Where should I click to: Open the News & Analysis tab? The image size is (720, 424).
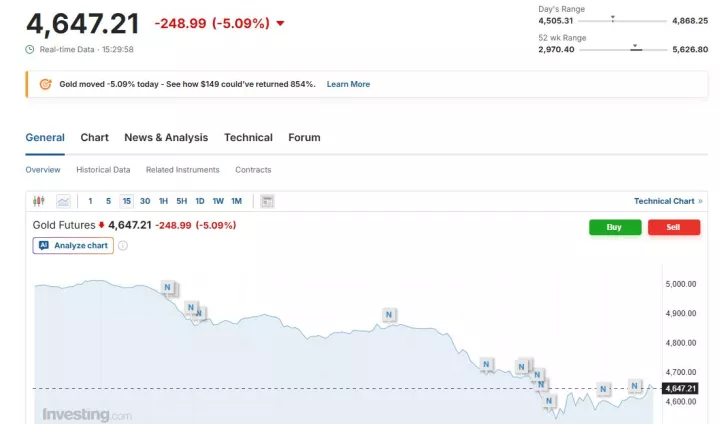(166, 137)
